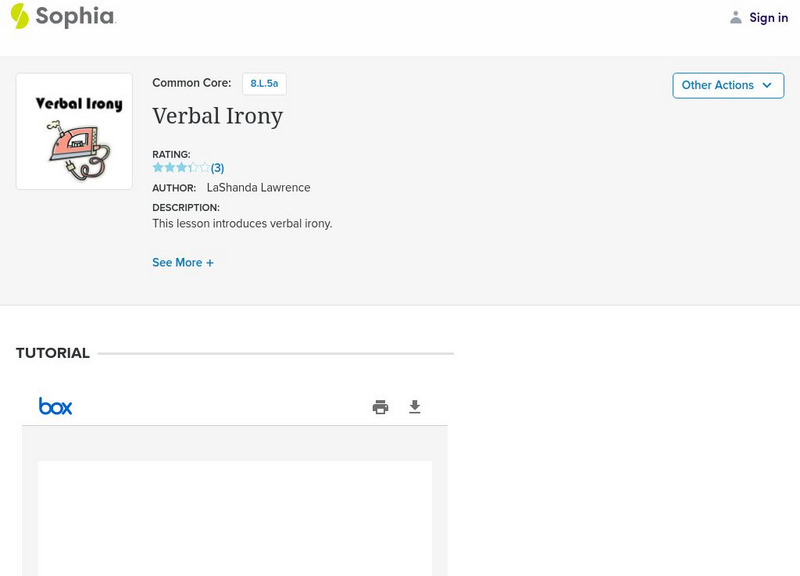Click the Verbal Irony lesson thumbnail

74,131
